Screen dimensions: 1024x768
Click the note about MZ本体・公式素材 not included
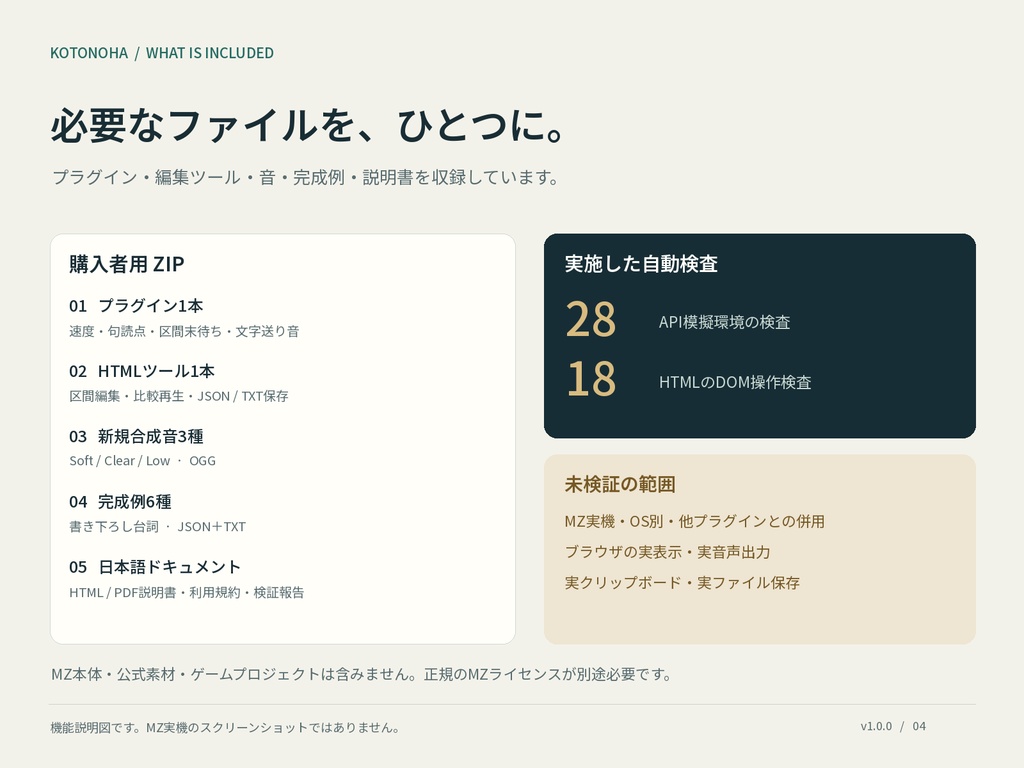(362, 674)
